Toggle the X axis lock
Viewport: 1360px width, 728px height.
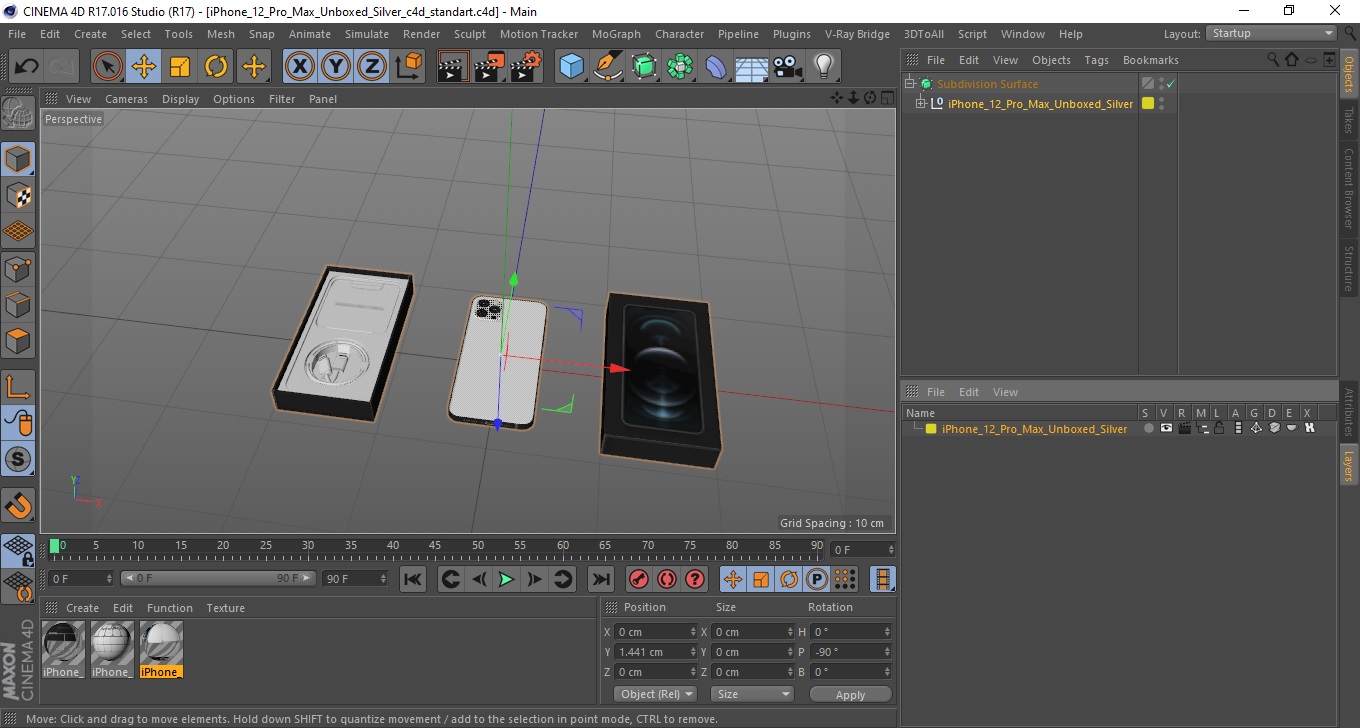coord(299,67)
